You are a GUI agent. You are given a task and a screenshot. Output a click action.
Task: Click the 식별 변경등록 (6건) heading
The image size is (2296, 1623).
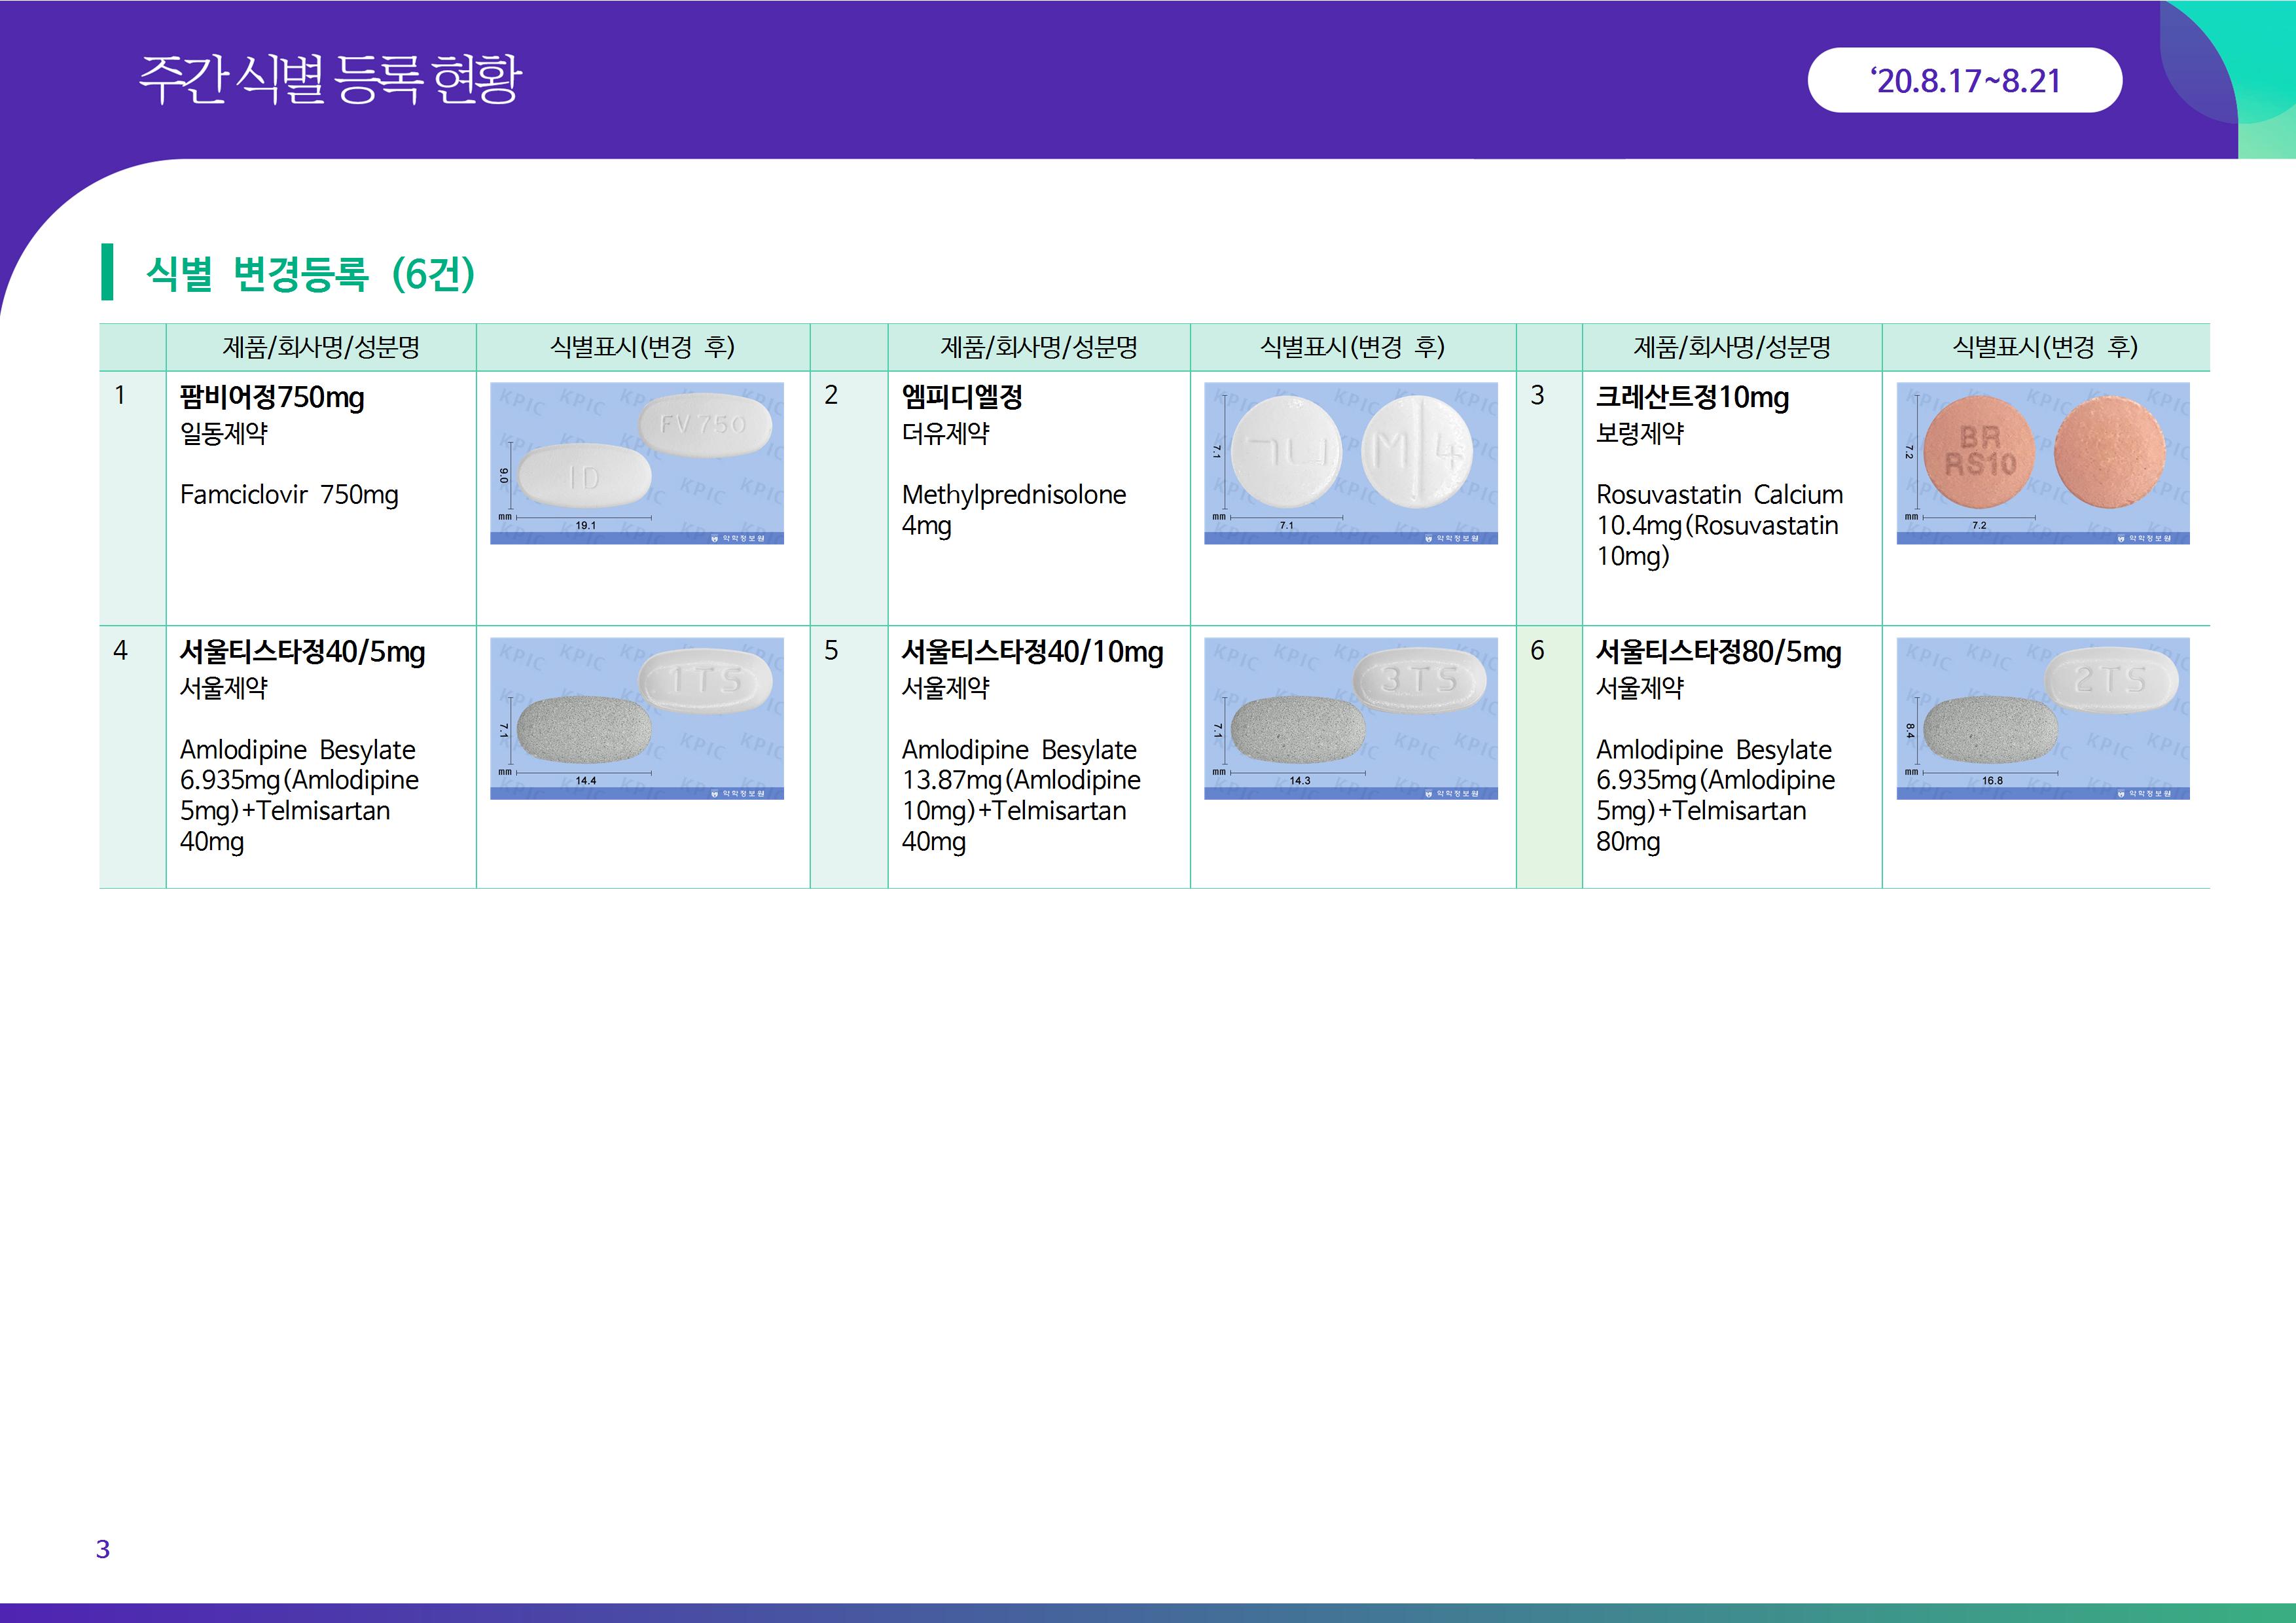[310, 273]
